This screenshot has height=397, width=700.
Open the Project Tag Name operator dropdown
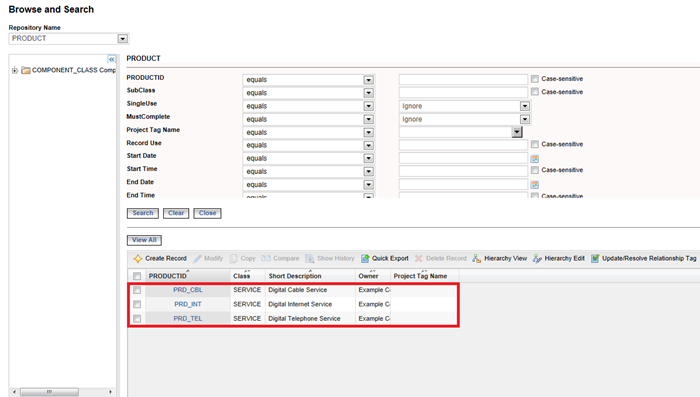tap(368, 133)
